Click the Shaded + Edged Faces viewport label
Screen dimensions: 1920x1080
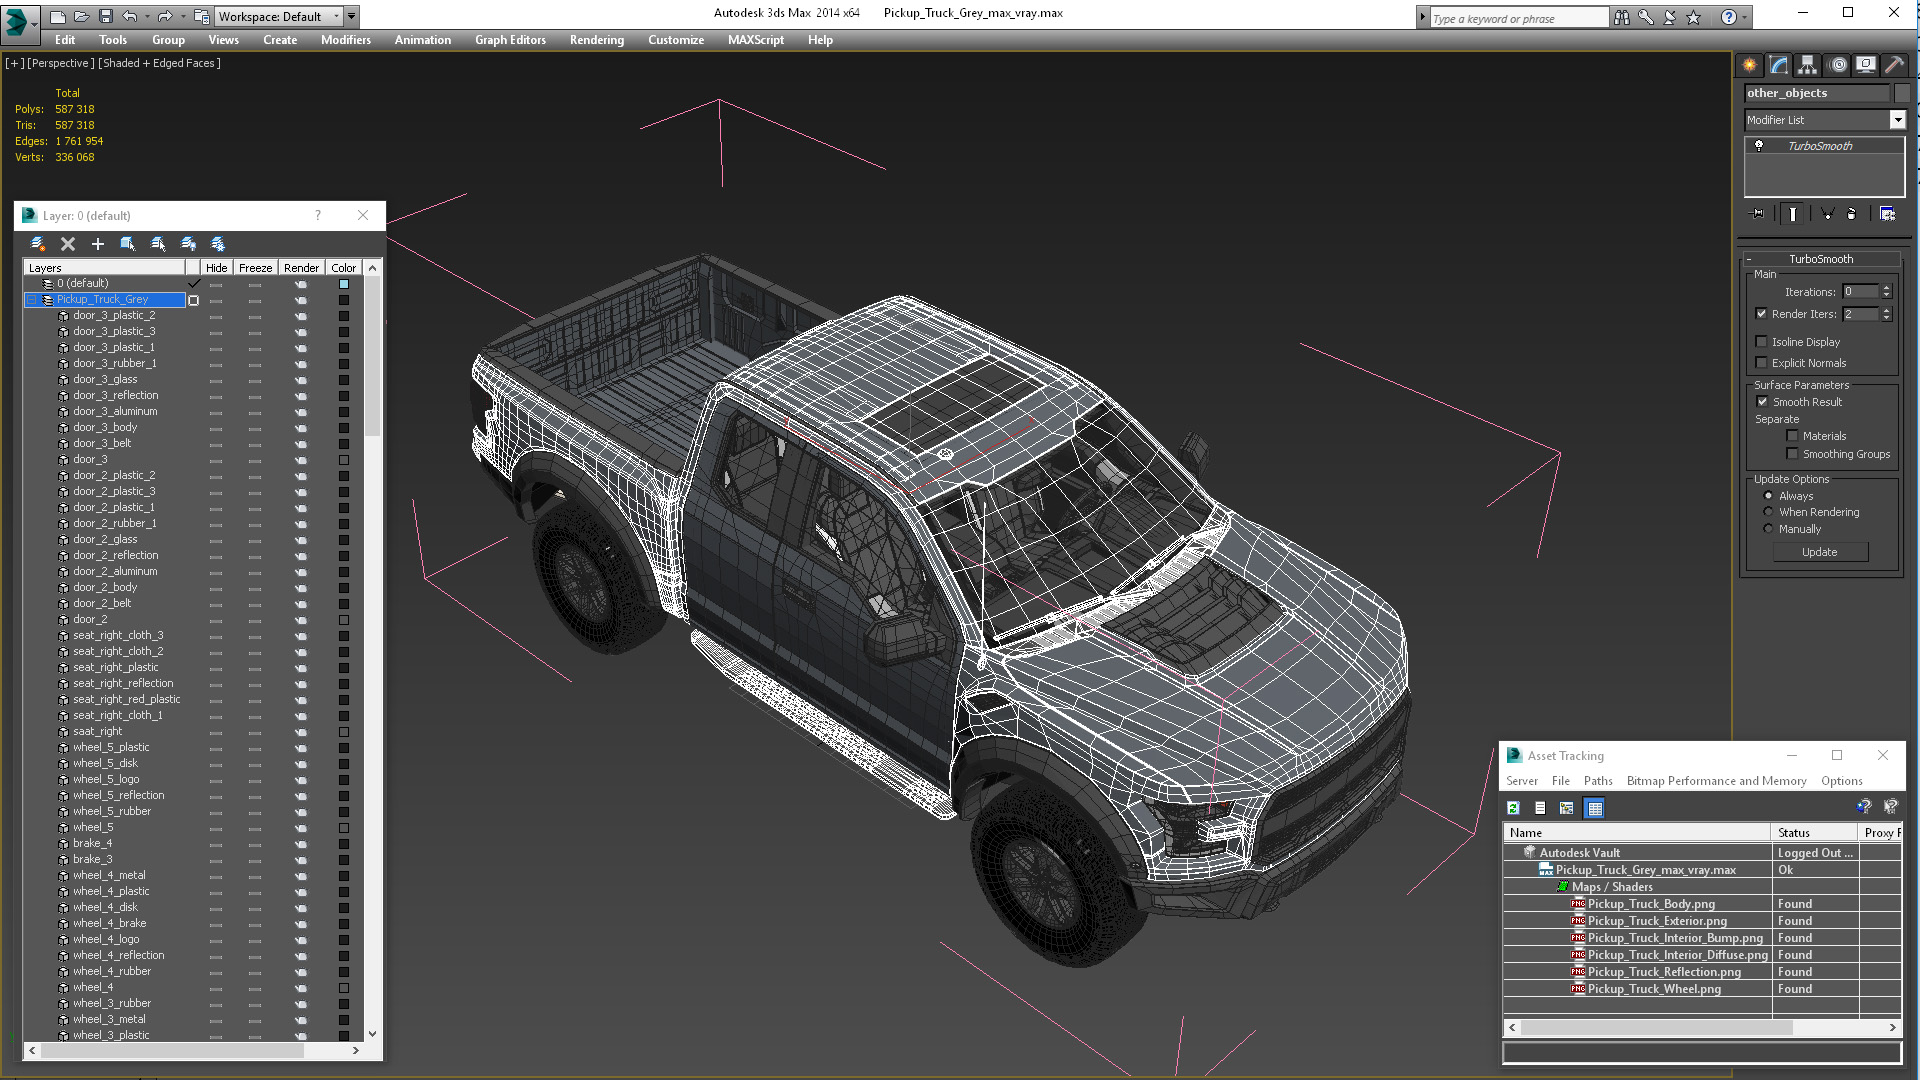pos(159,63)
